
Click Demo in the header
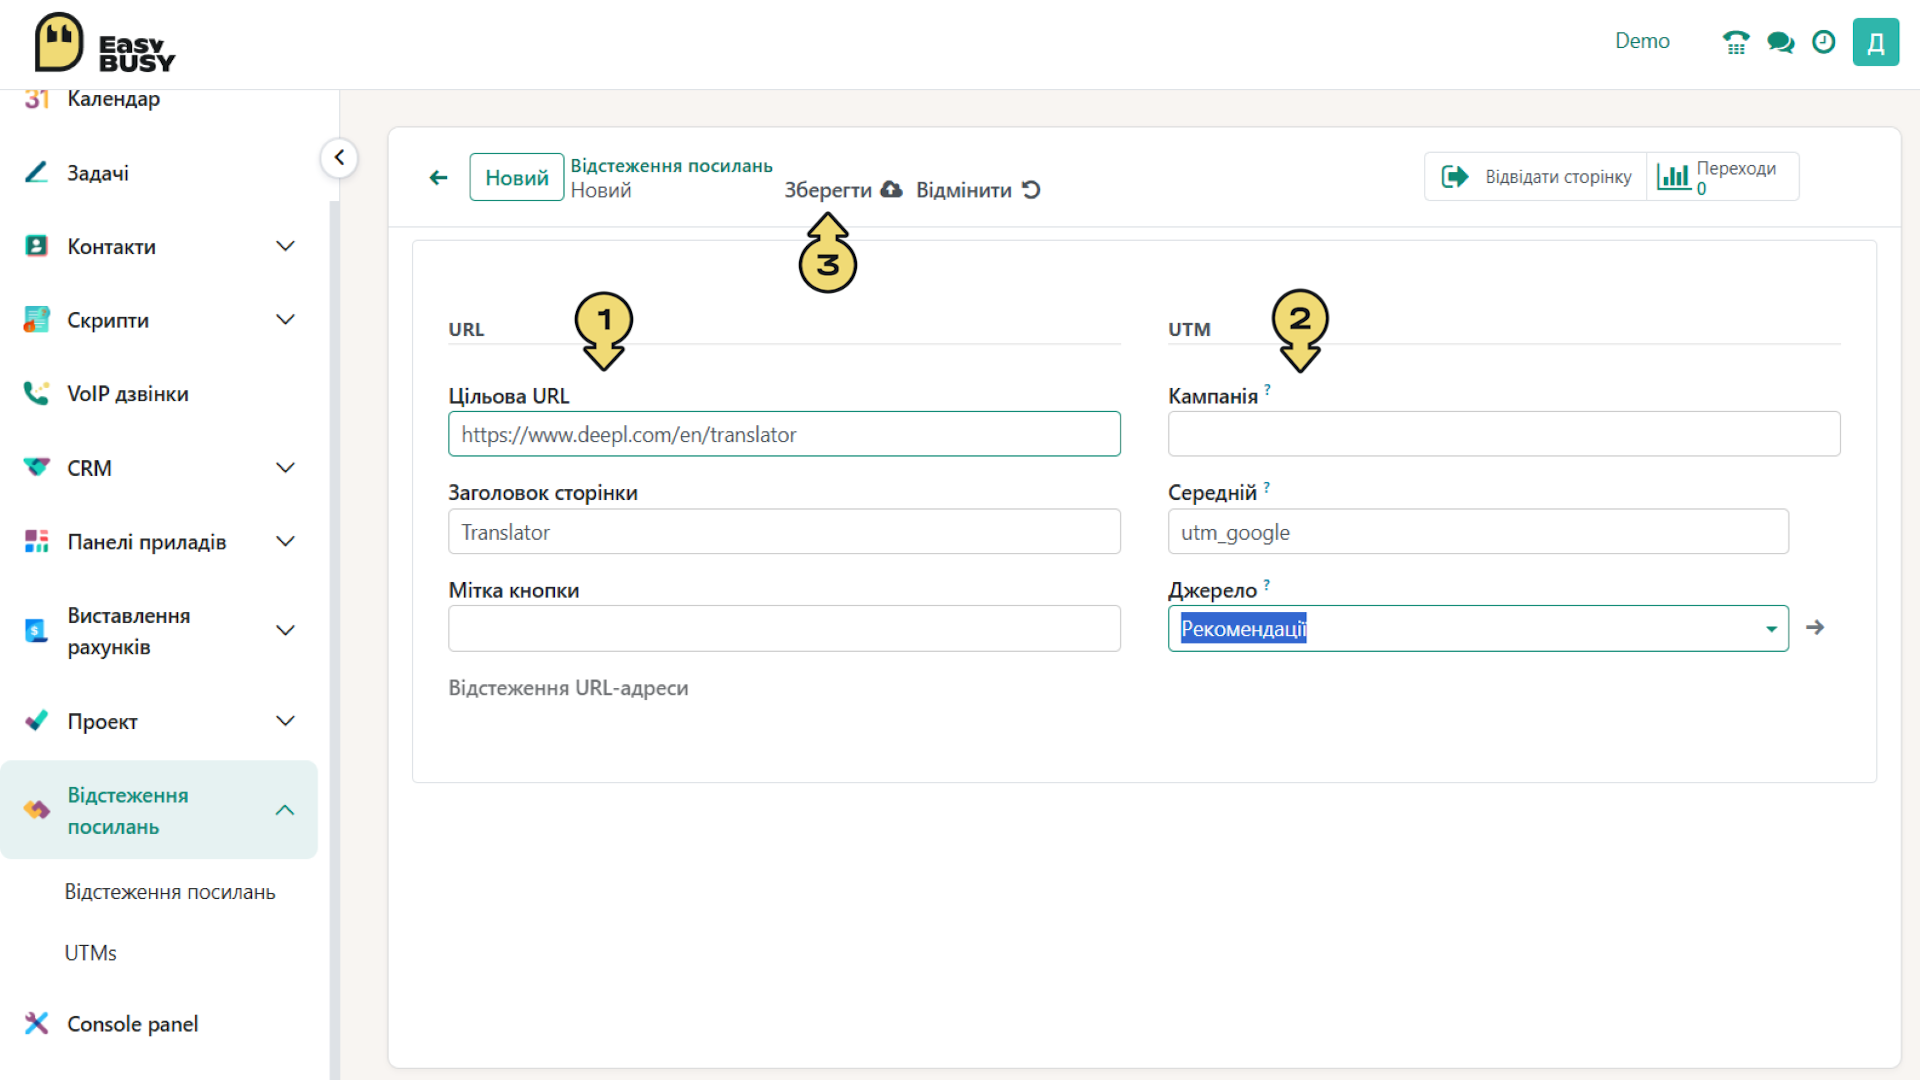pos(1642,41)
